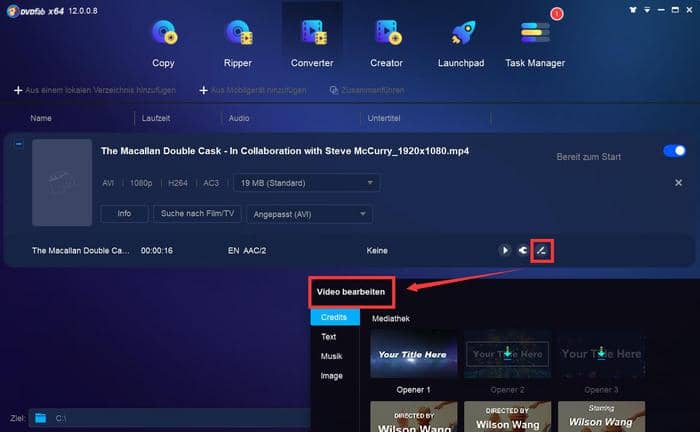Download the Opener 3 template
The height and width of the screenshot is (432, 700).
pos(602,352)
